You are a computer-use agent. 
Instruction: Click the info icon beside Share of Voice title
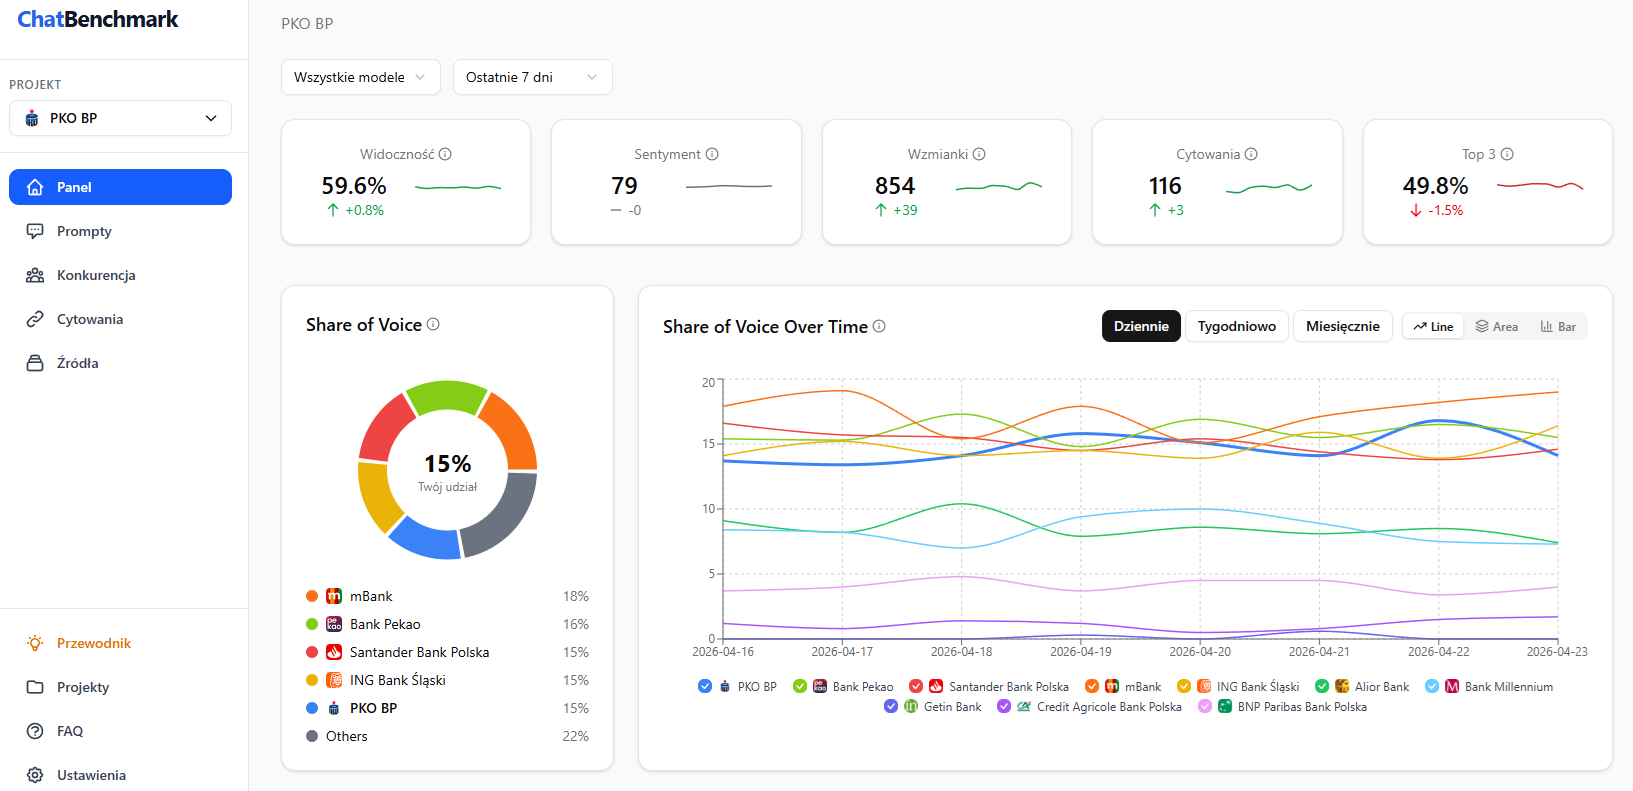[x=433, y=324]
